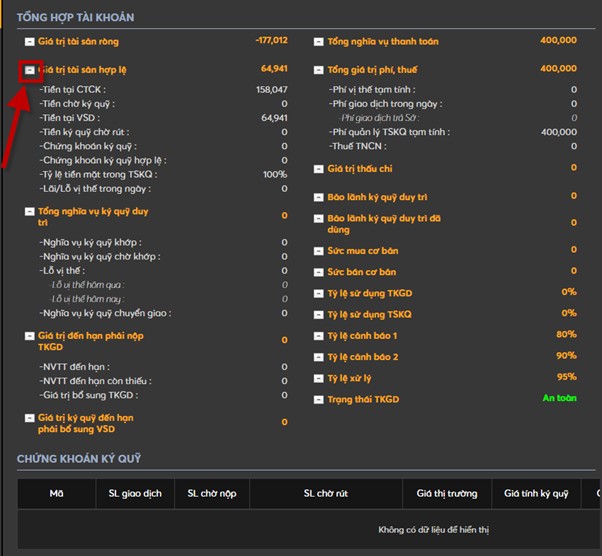Collapse the Tổng giá trị phí, thuế section

pos(319,71)
